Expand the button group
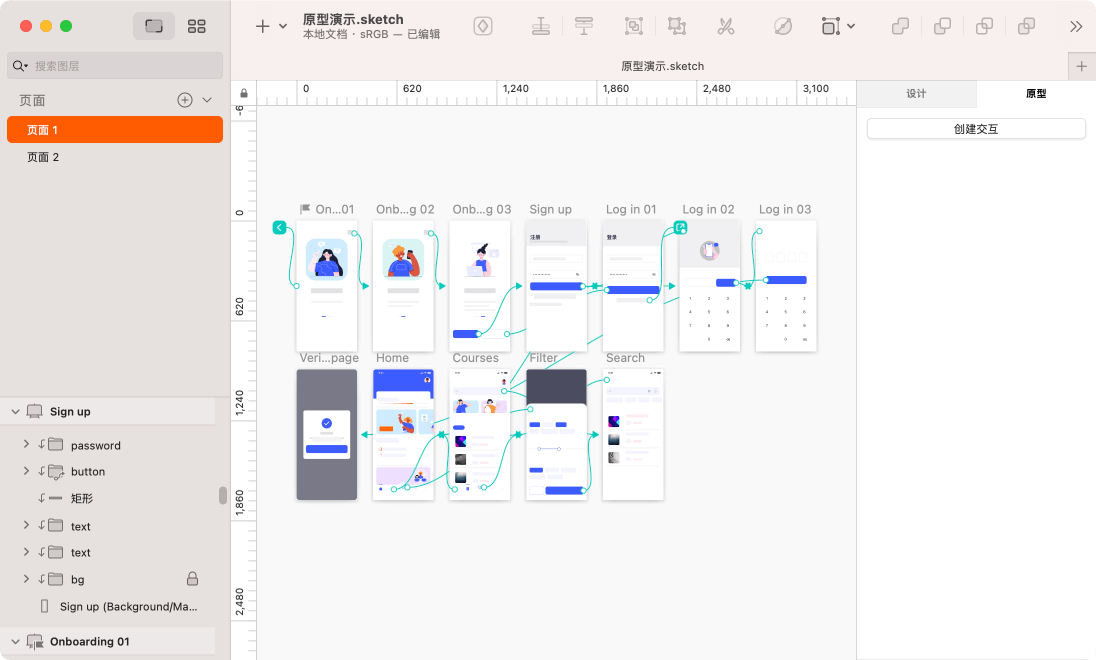The width and height of the screenshot is (1096, 660). pyautogui.click(x=27, y=471)
